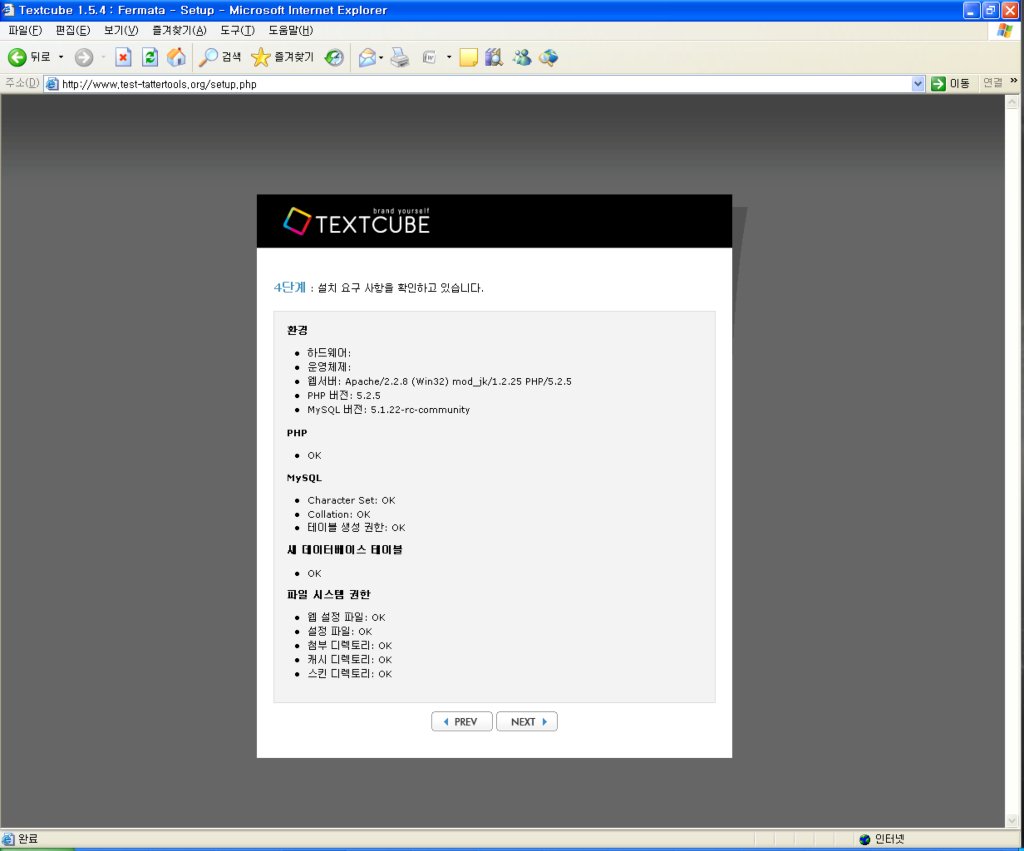The image size is (1024, 851).
Task: Click the 하드웨어: list item
Action: tap(329, 353)
